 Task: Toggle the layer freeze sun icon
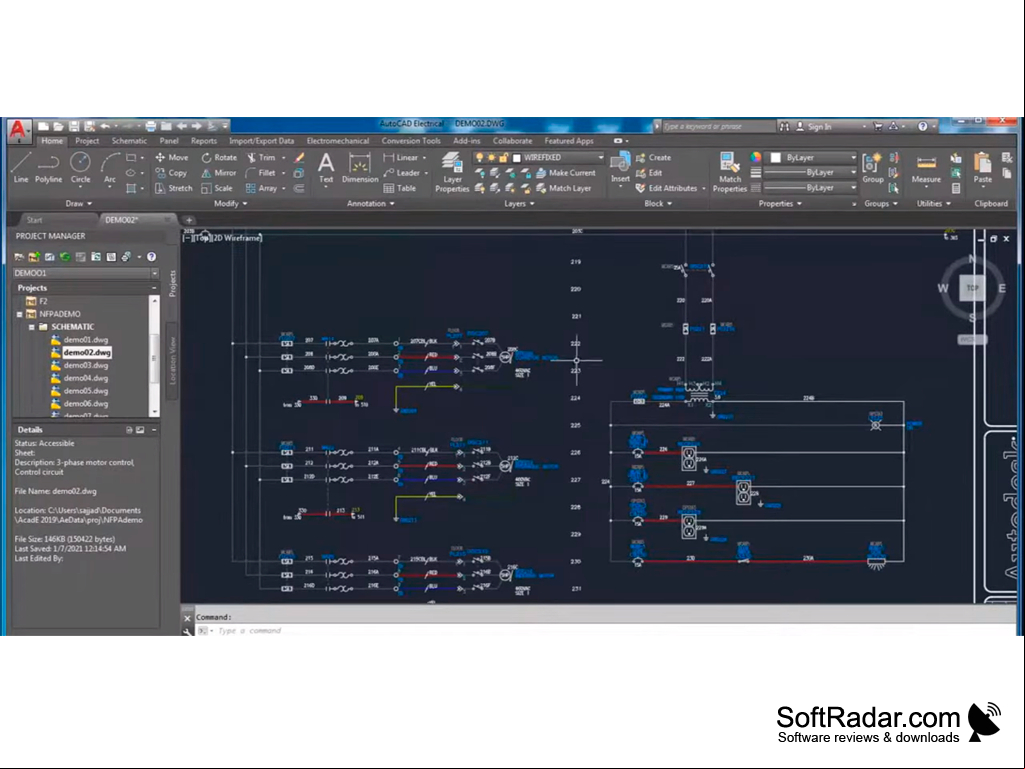click(x=491, y=158)
